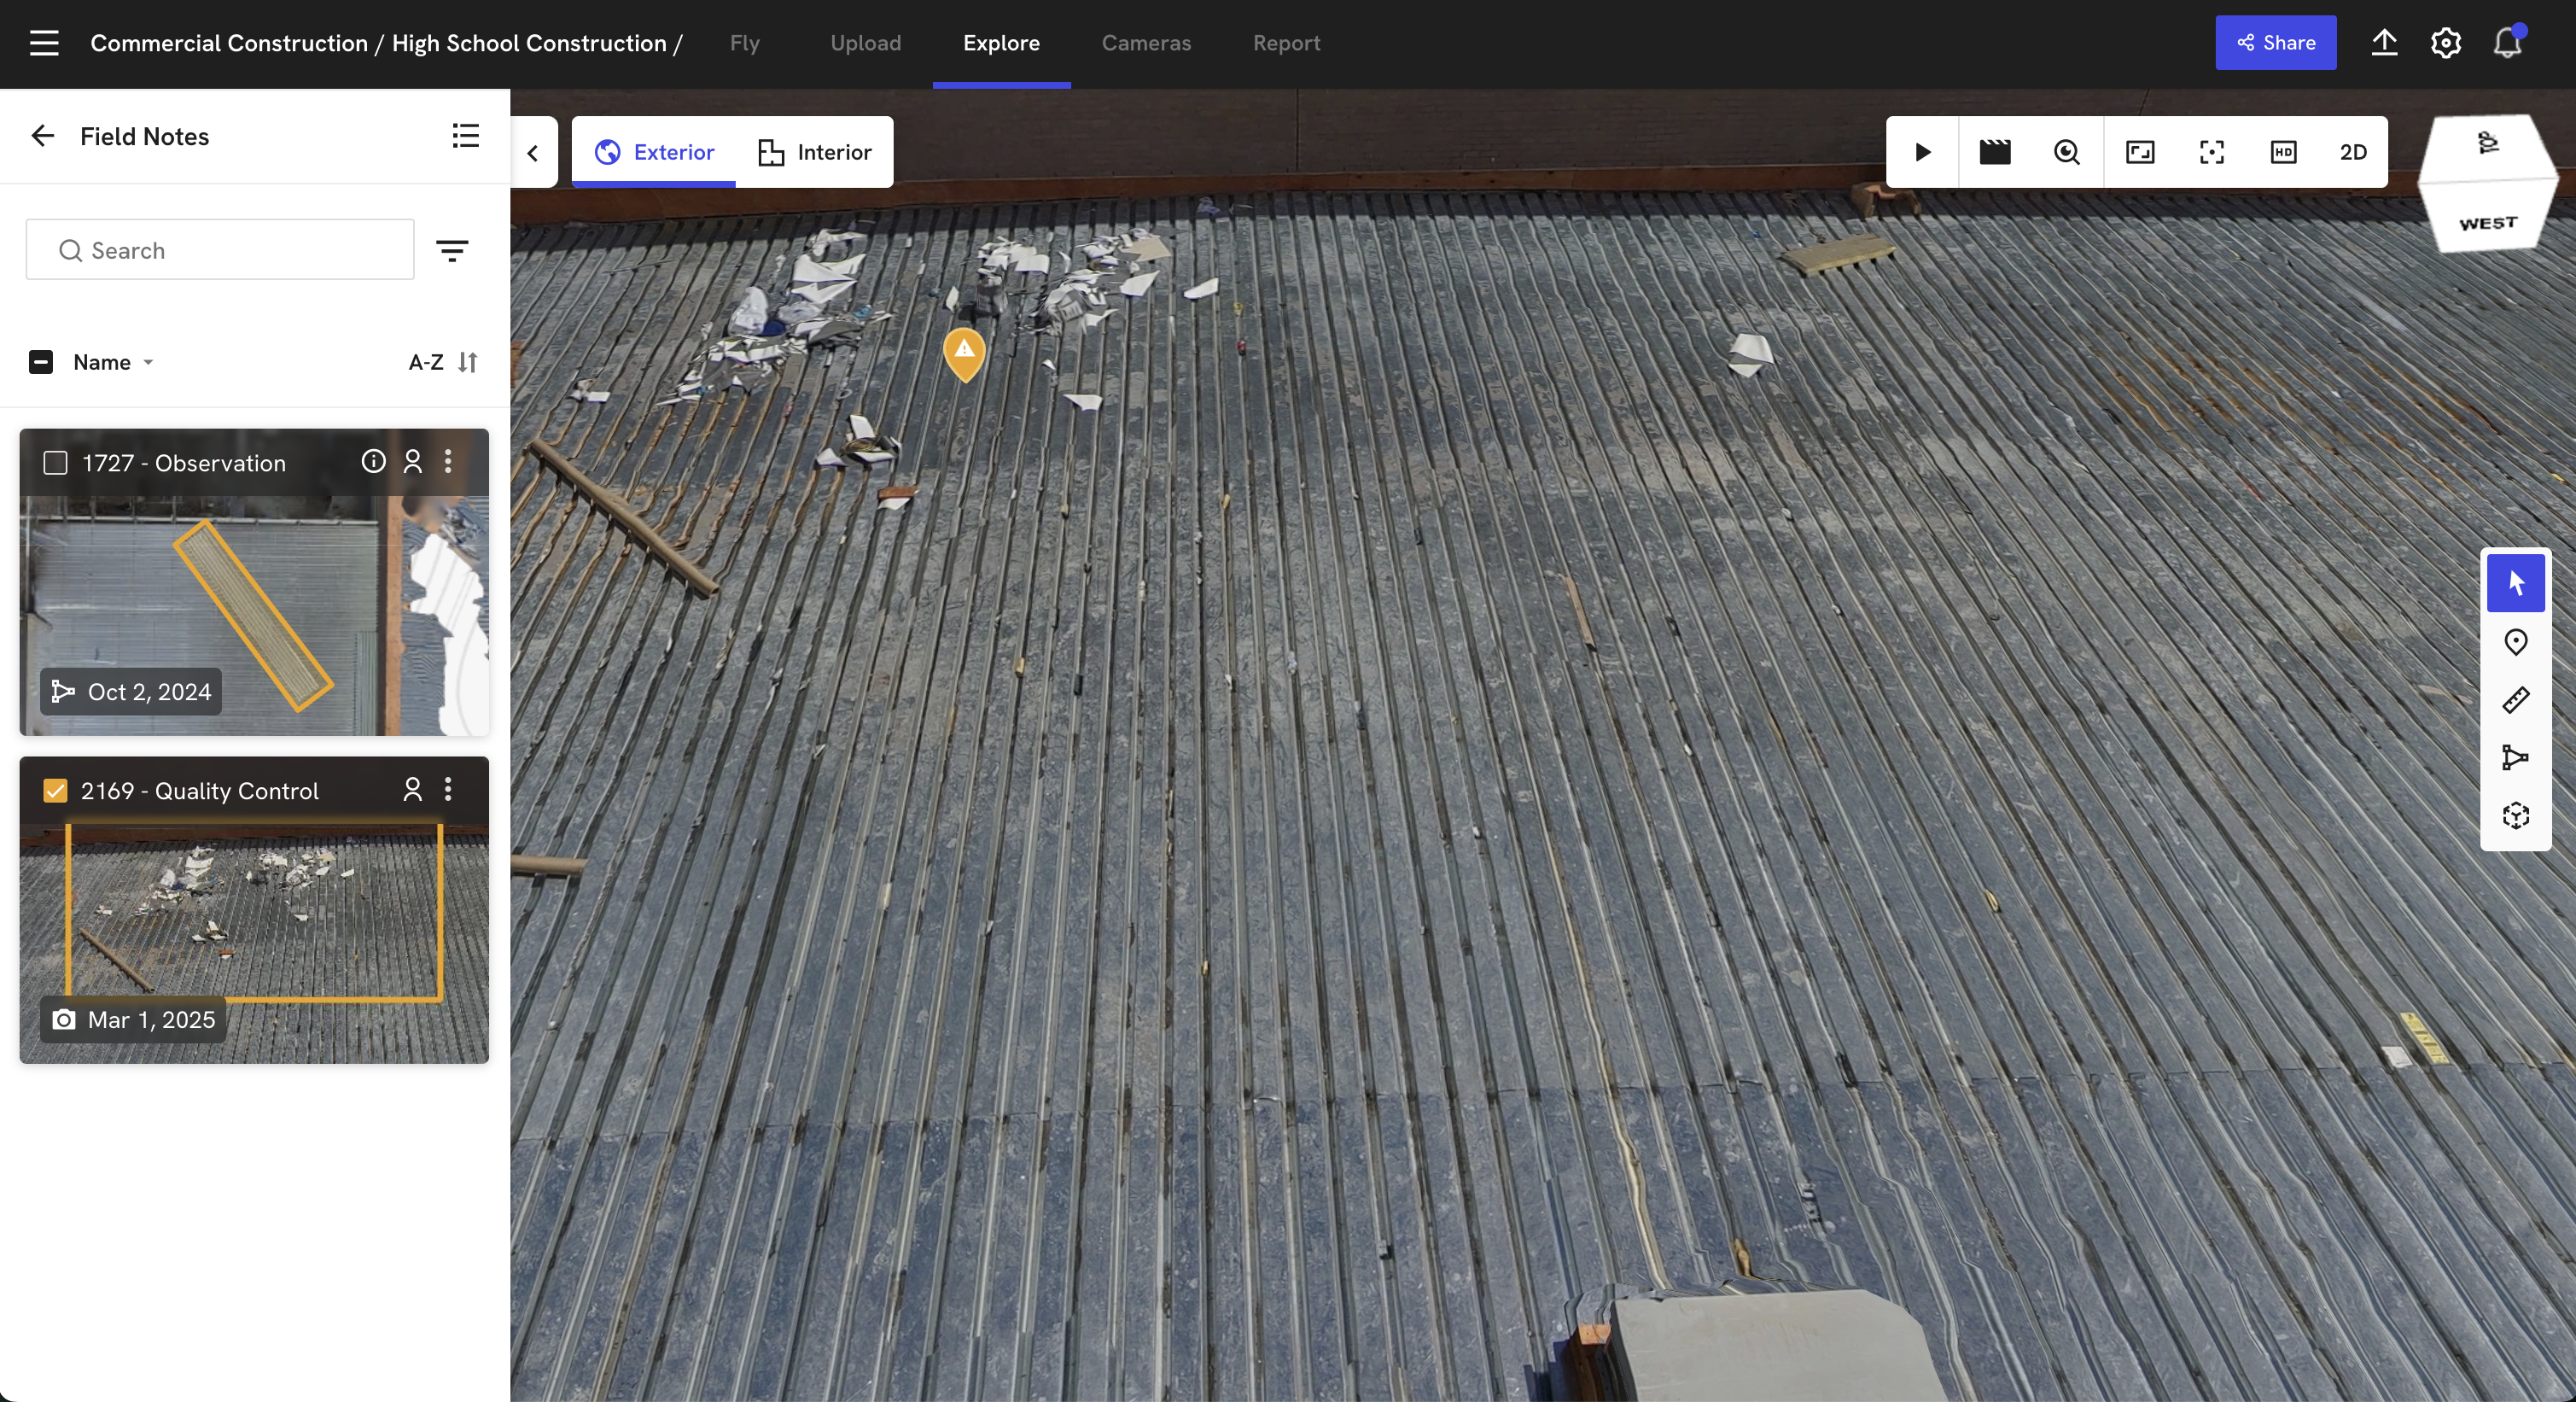Open the Upload tab
This screenshot has height=1402, width=2576.
[865, 43]
